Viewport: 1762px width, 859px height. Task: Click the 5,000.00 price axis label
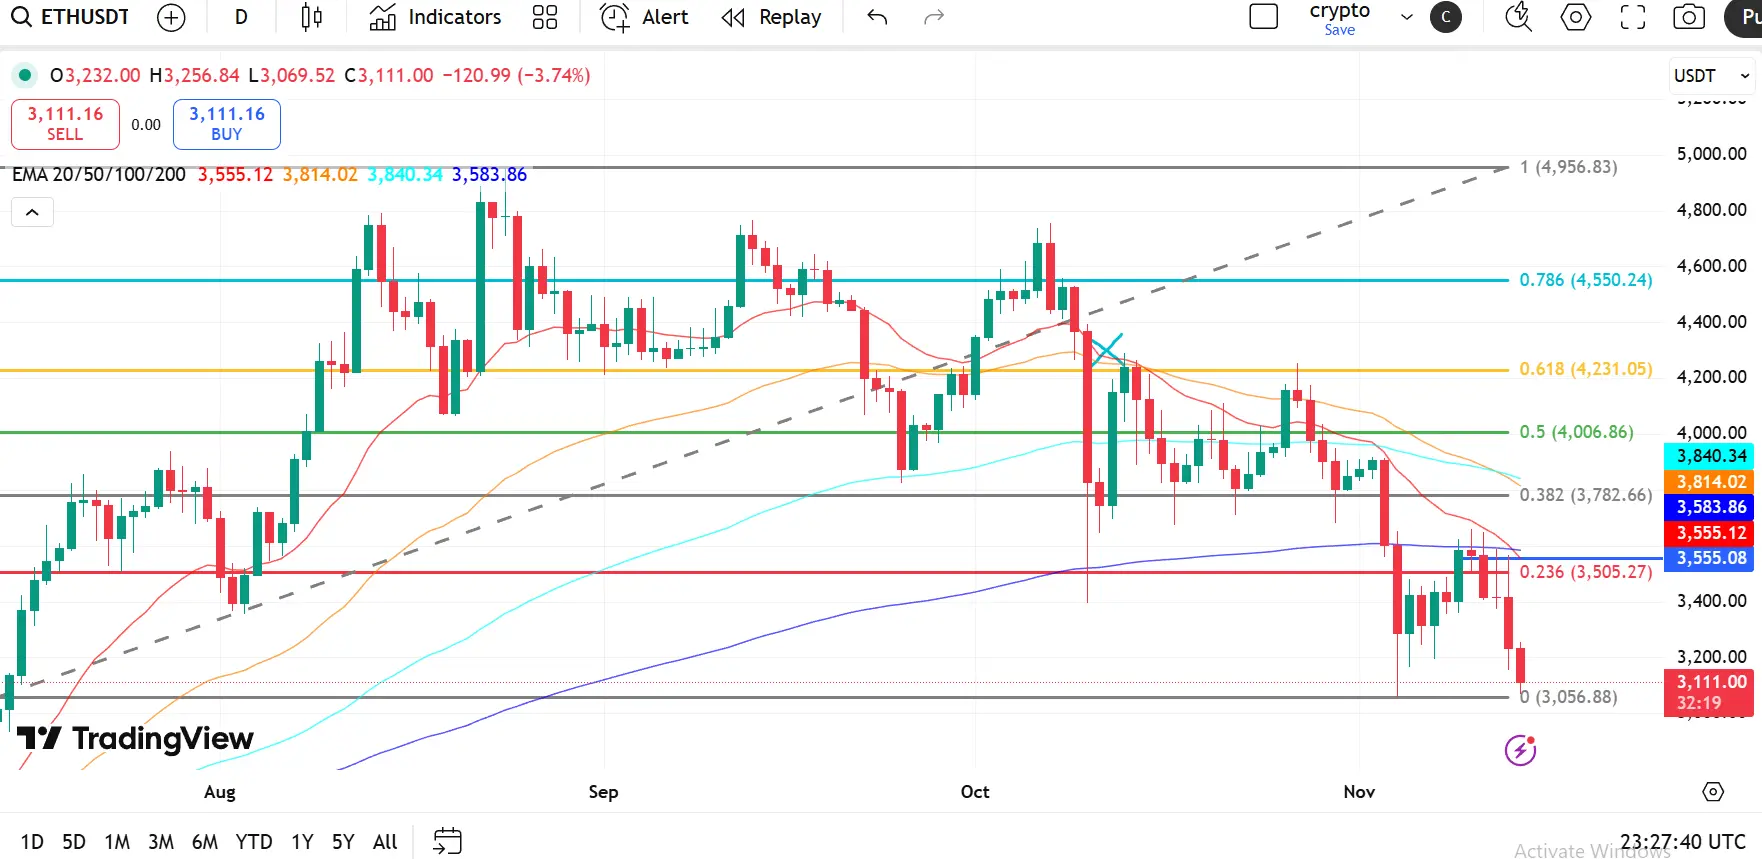click(1712, 154)
